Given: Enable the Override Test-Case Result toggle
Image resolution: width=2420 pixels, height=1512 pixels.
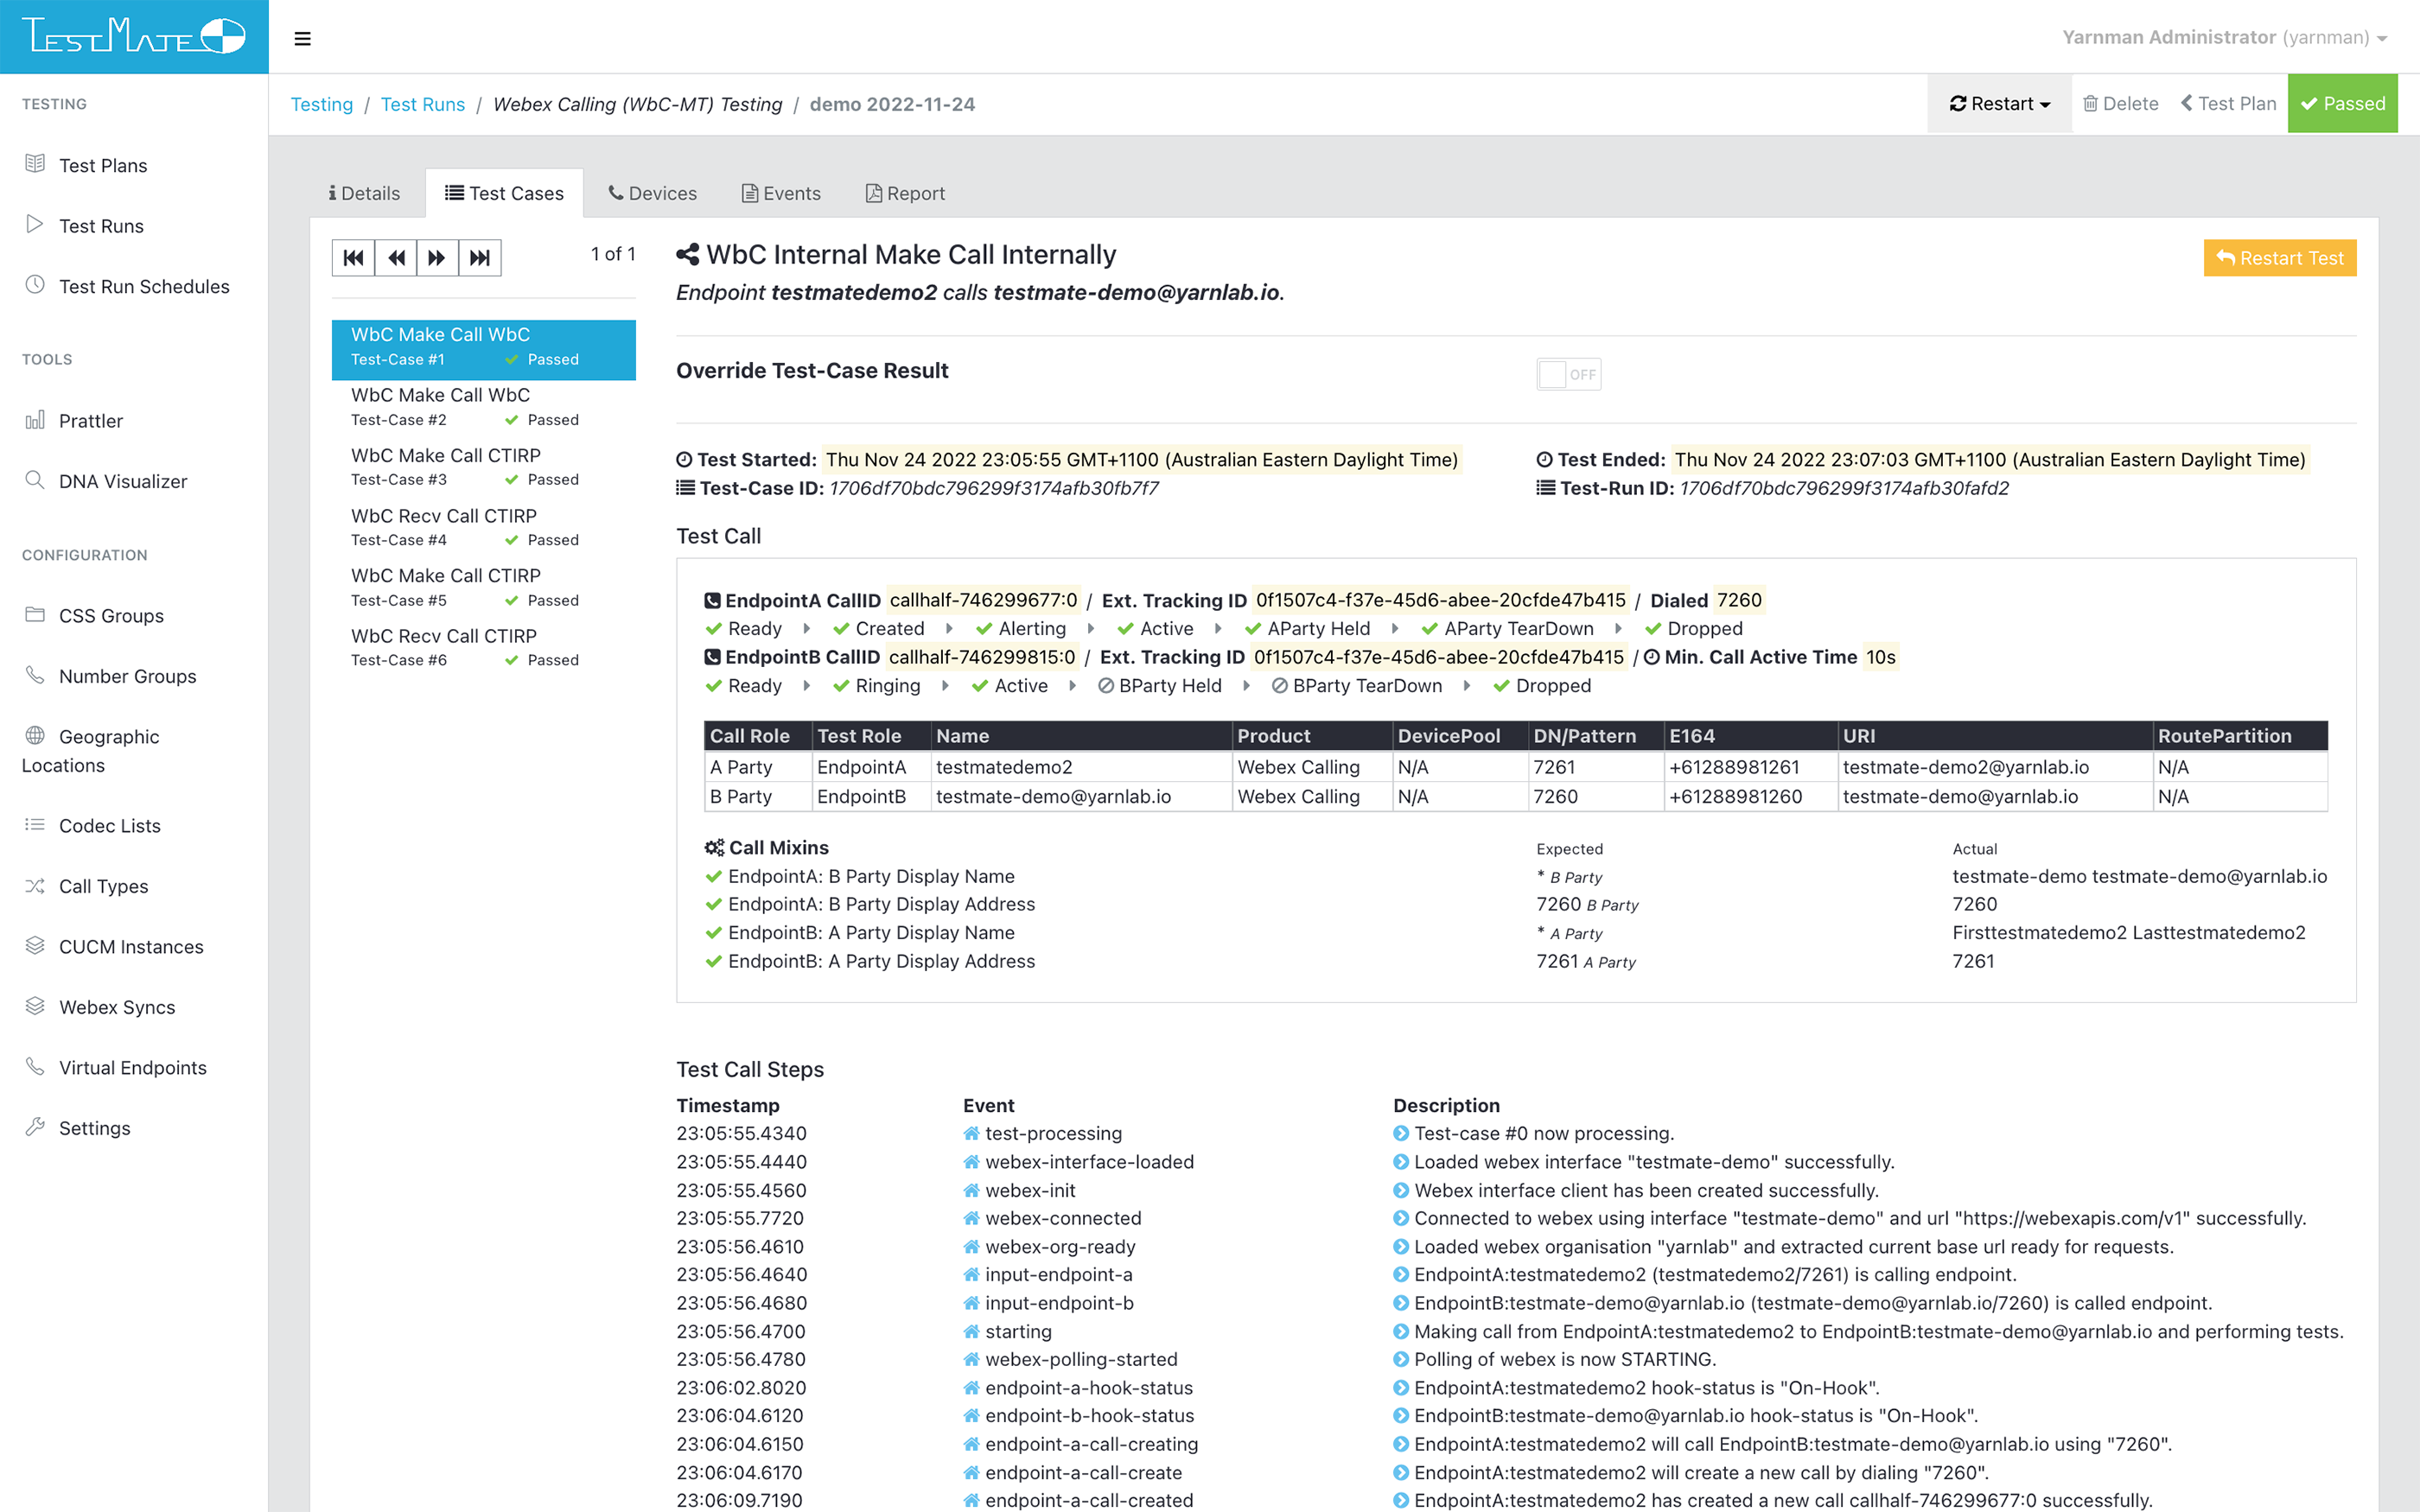Looking at the screenshot, I should coord(1568,374).
